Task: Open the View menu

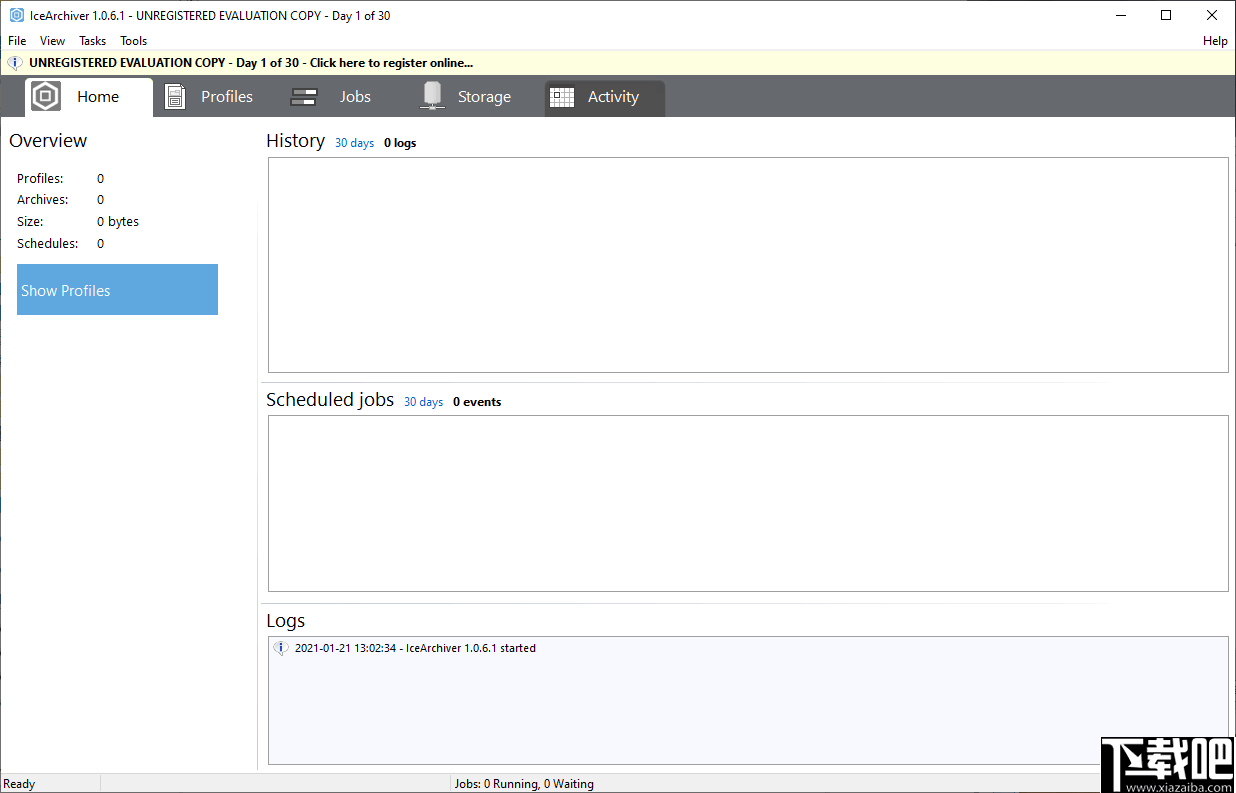Action: coord(52,41)
